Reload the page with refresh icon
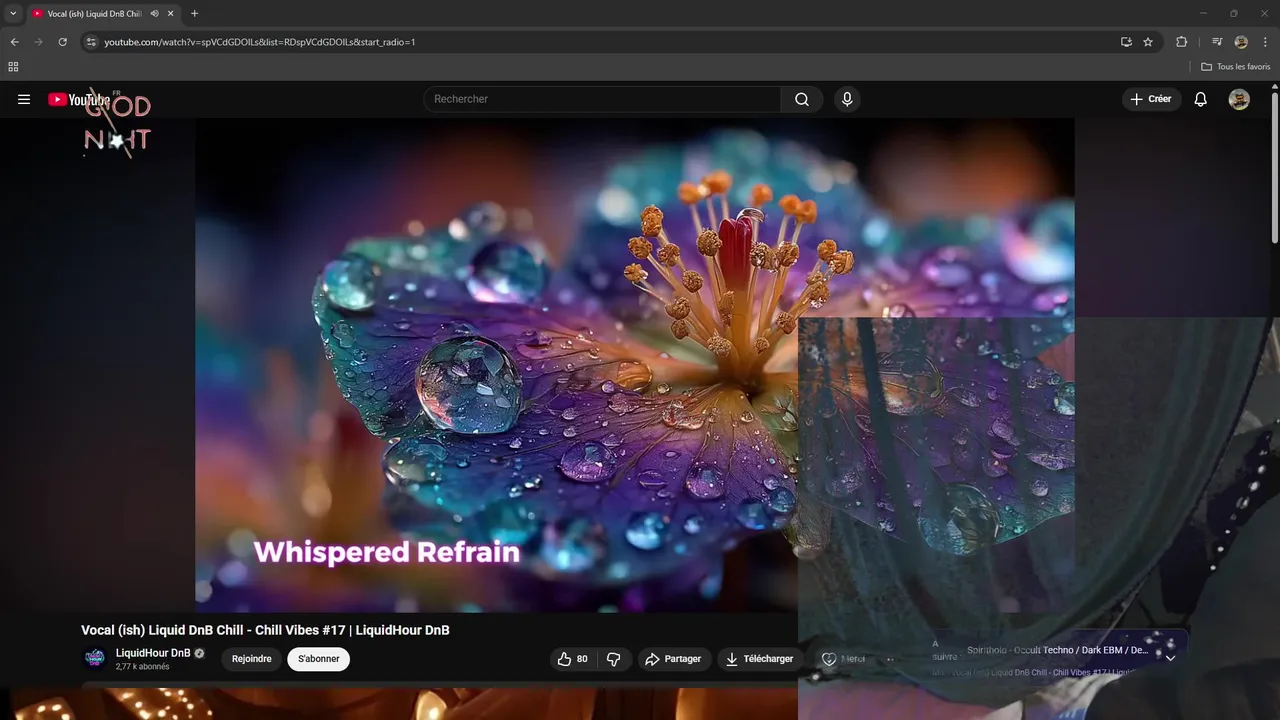 (62, 42)
